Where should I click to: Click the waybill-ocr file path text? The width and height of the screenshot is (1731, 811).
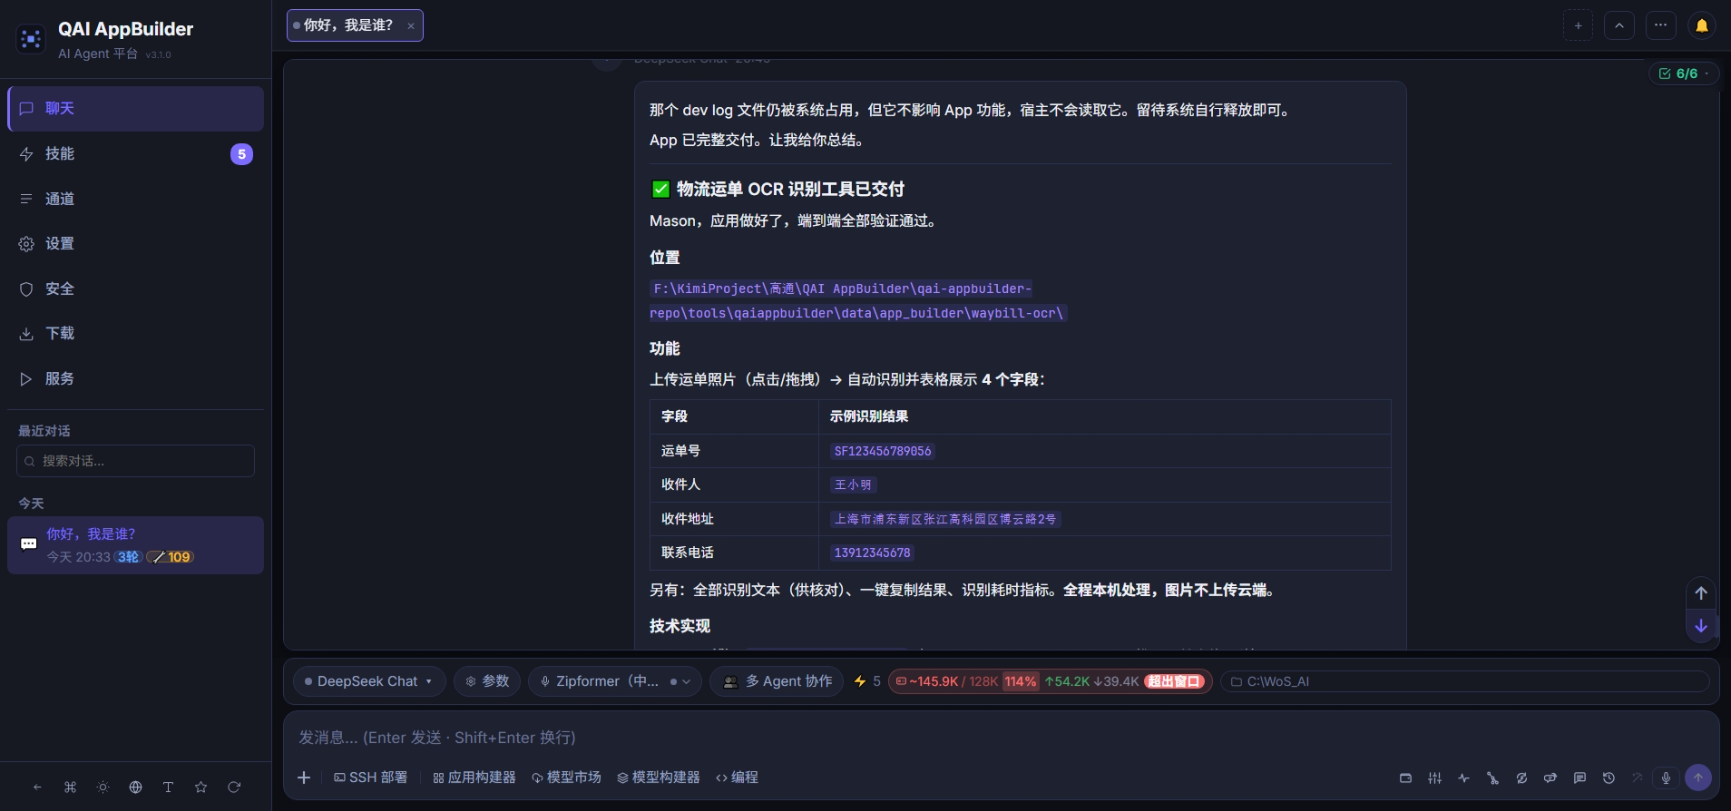(x=858, y=301)
